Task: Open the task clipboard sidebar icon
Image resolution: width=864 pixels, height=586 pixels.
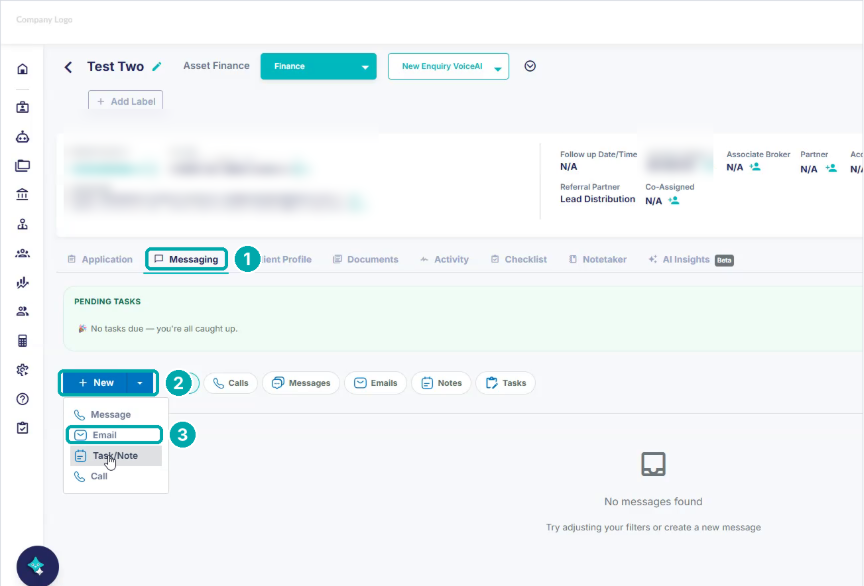Action: coord(23,428)
